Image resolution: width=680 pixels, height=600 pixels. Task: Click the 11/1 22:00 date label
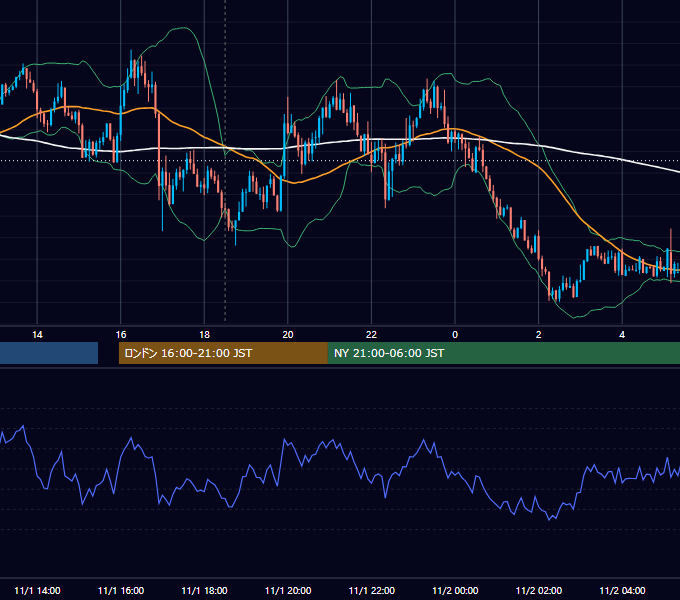click(372, 590)
